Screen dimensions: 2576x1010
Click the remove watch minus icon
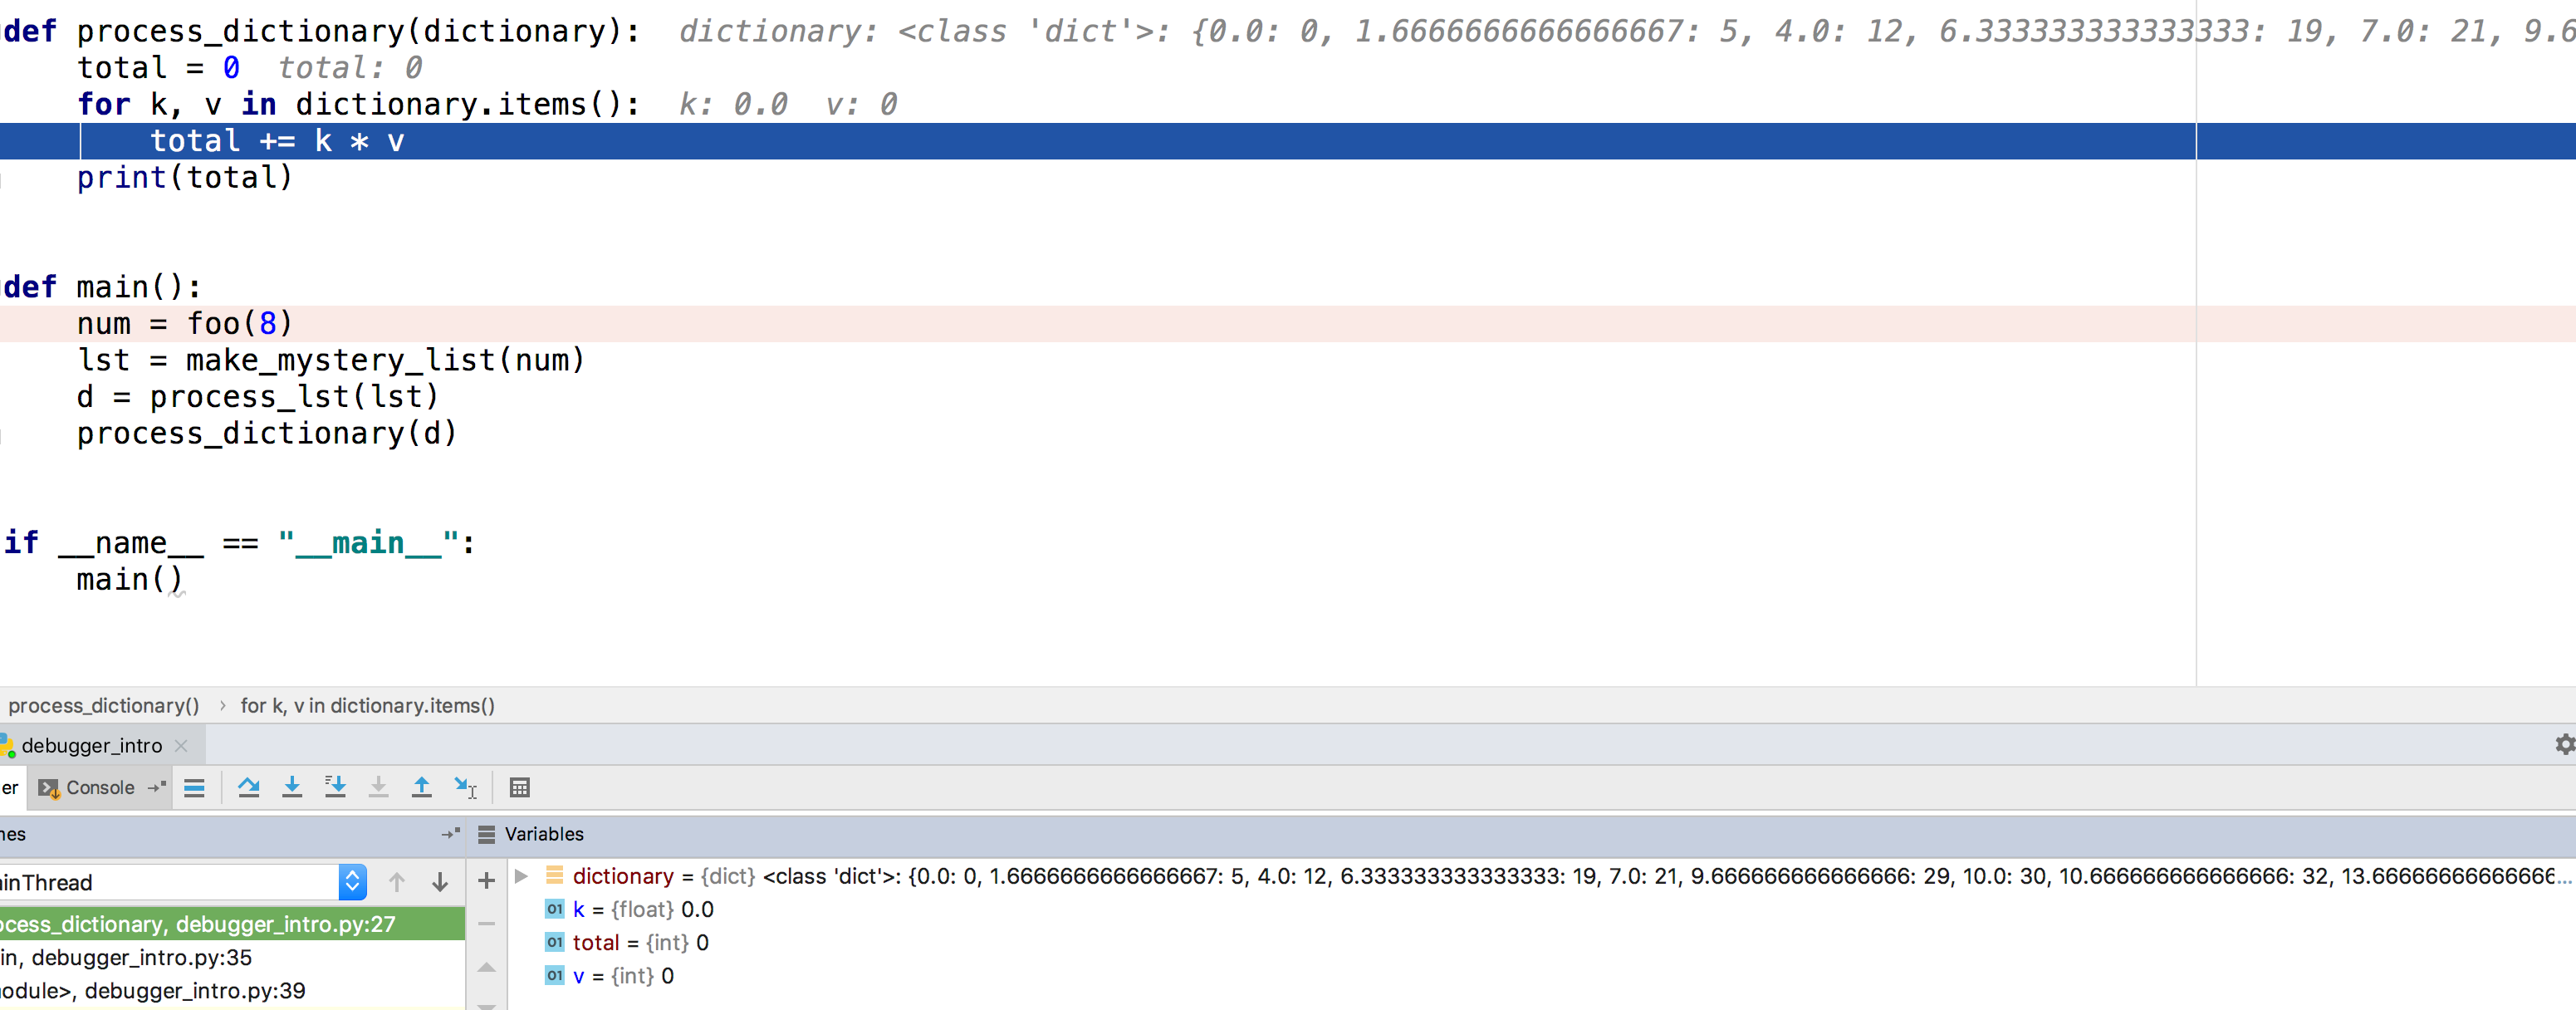pyautogui.click(x=487, y=923)
